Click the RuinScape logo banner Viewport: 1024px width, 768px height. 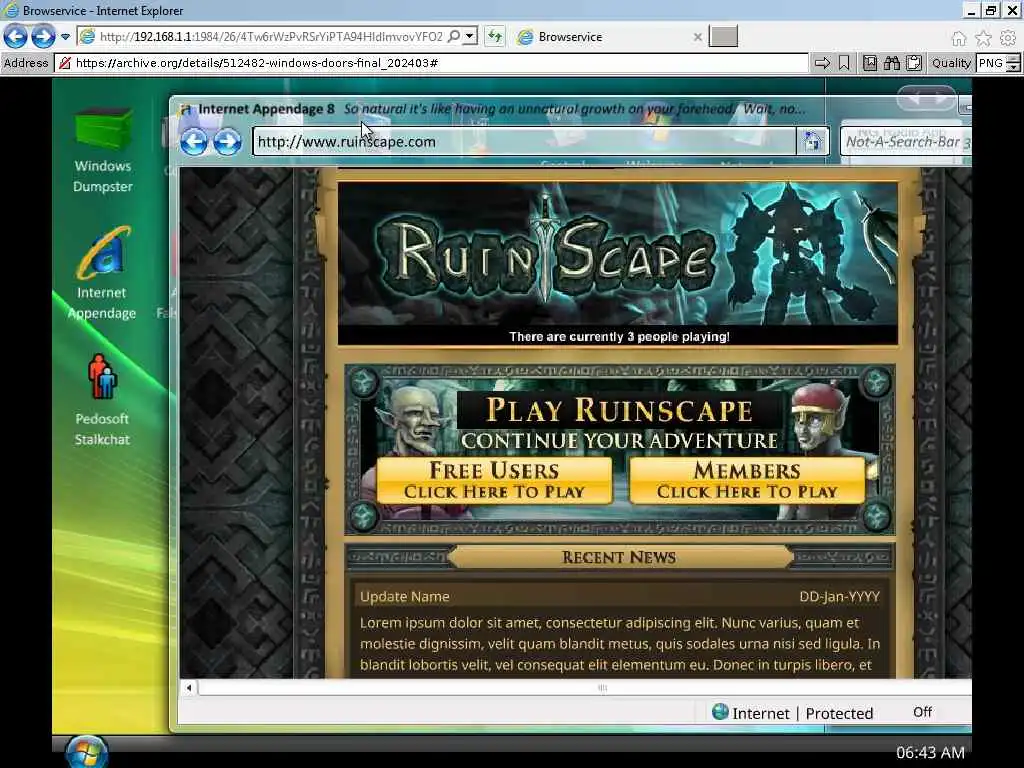coord(618,255)
